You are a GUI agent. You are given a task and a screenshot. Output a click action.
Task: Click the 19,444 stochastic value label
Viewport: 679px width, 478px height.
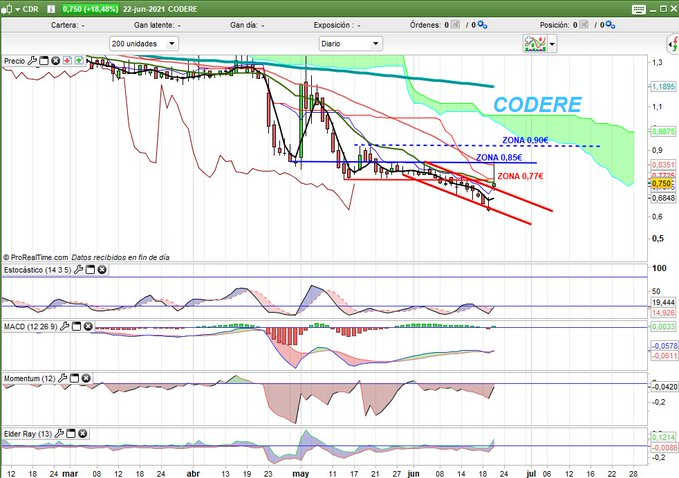tap(663, 302)
